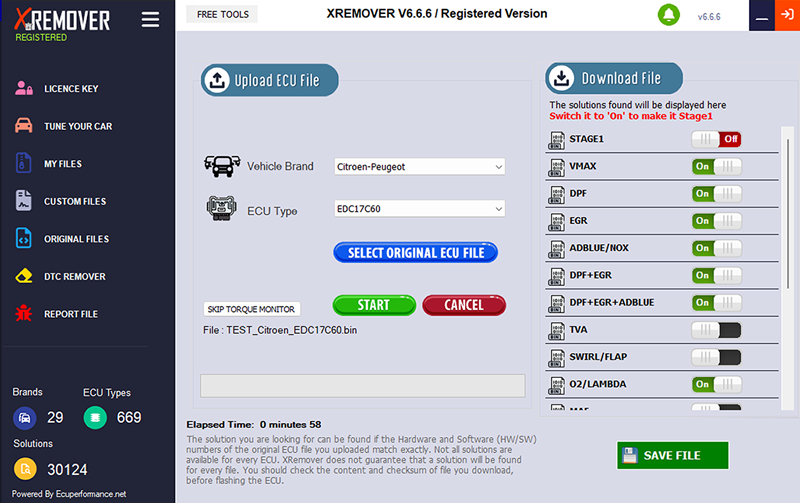800x503 pixels.
Task: Enable the TVA toggle
Action: 716,330
